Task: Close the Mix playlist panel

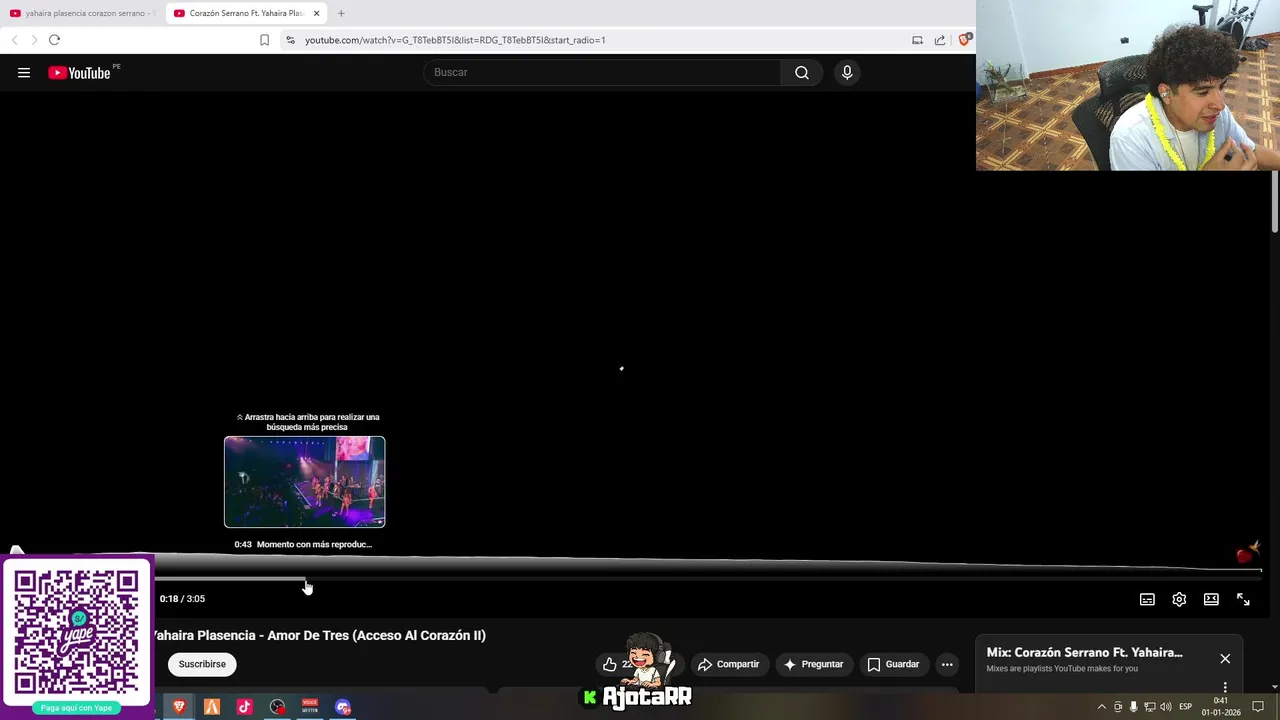Action: point(1225,658)
